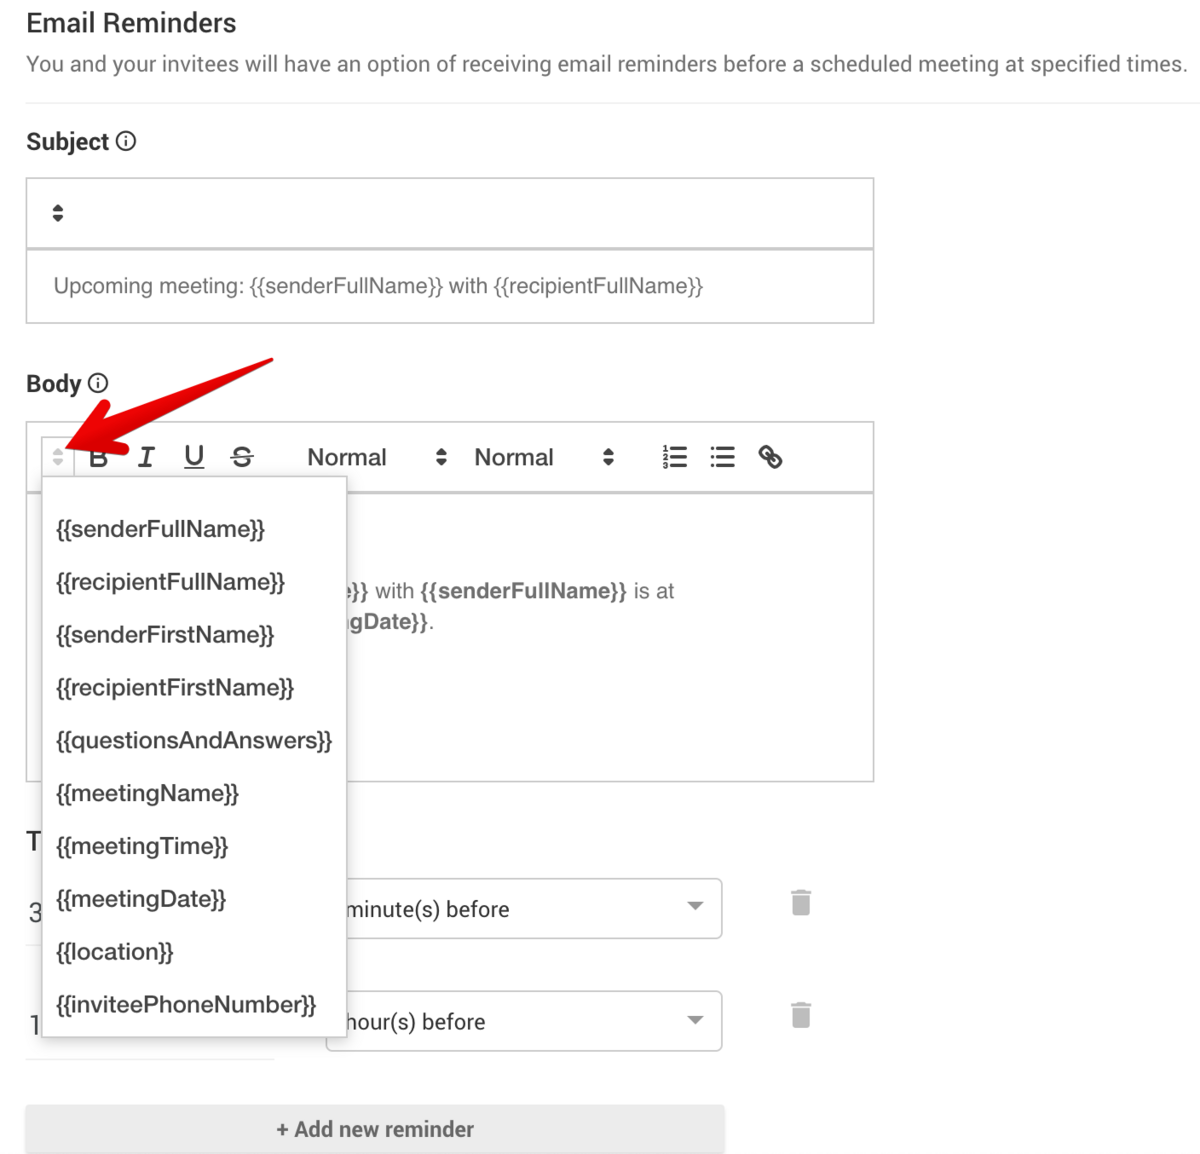Delete the minute(s) before reminder
1200x1154 pixels.
click(801, 903)
